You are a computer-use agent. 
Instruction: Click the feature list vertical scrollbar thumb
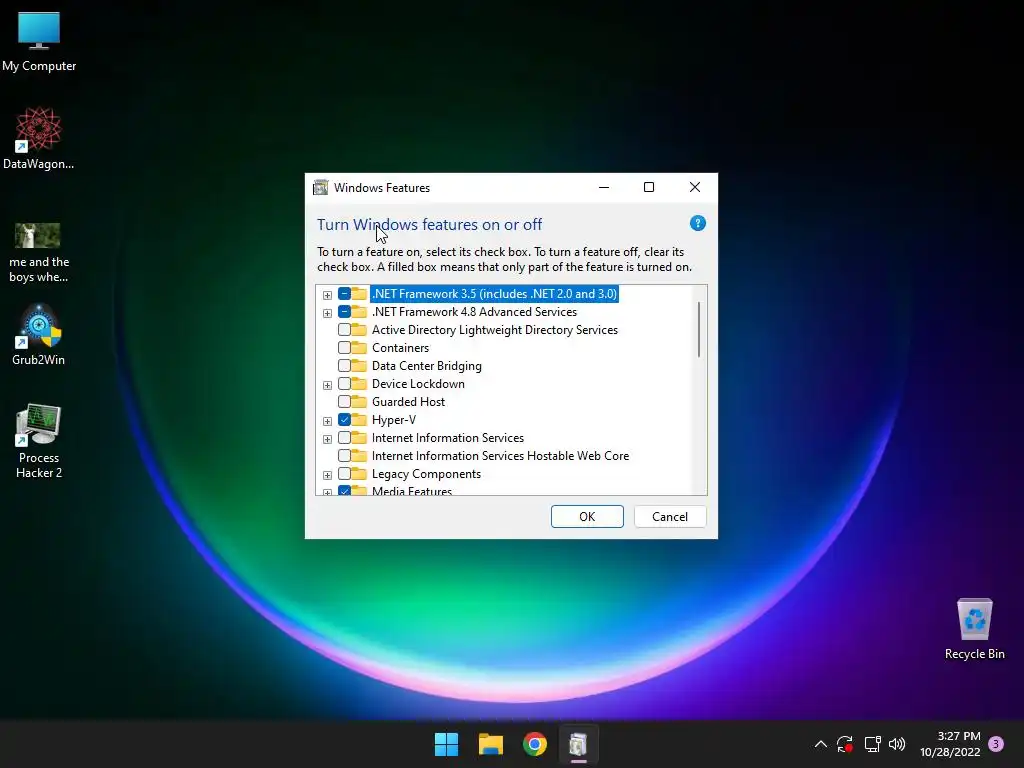click(699, 329)
